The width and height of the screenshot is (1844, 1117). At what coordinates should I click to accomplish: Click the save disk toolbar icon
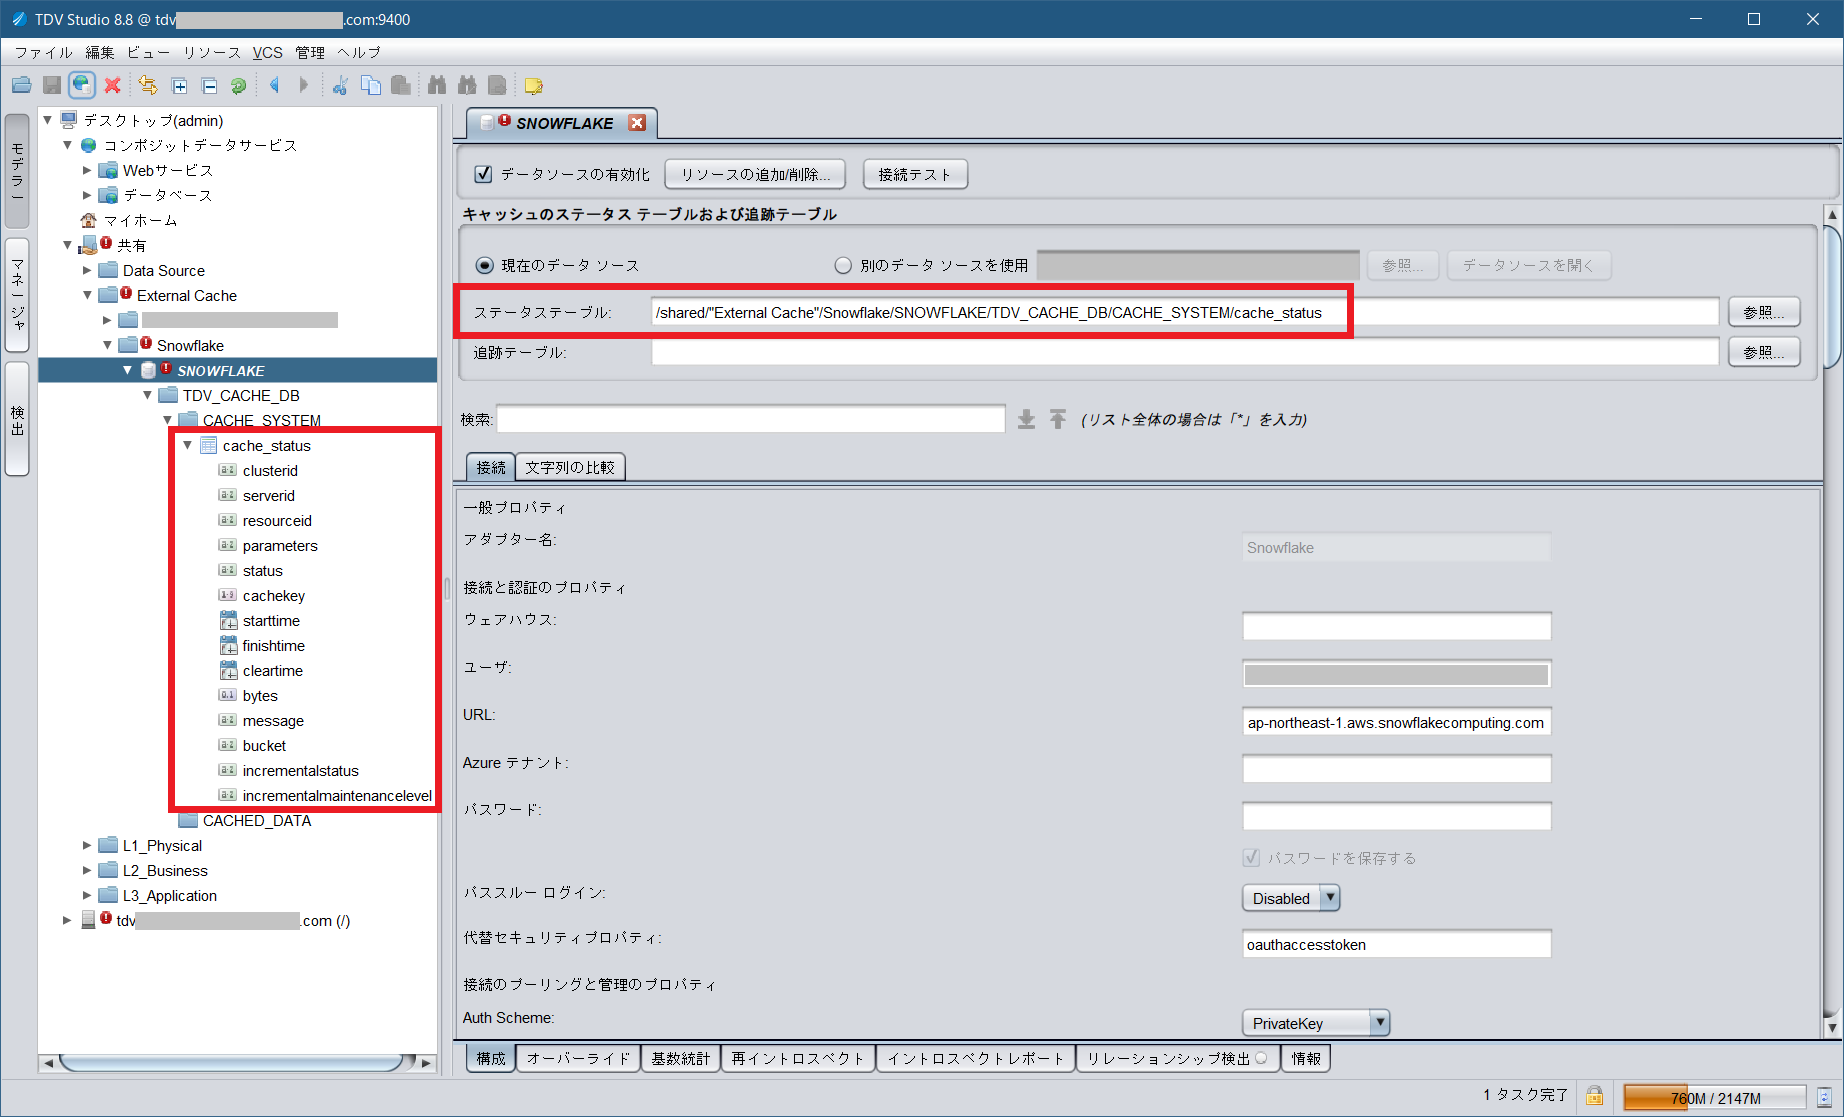52,86
